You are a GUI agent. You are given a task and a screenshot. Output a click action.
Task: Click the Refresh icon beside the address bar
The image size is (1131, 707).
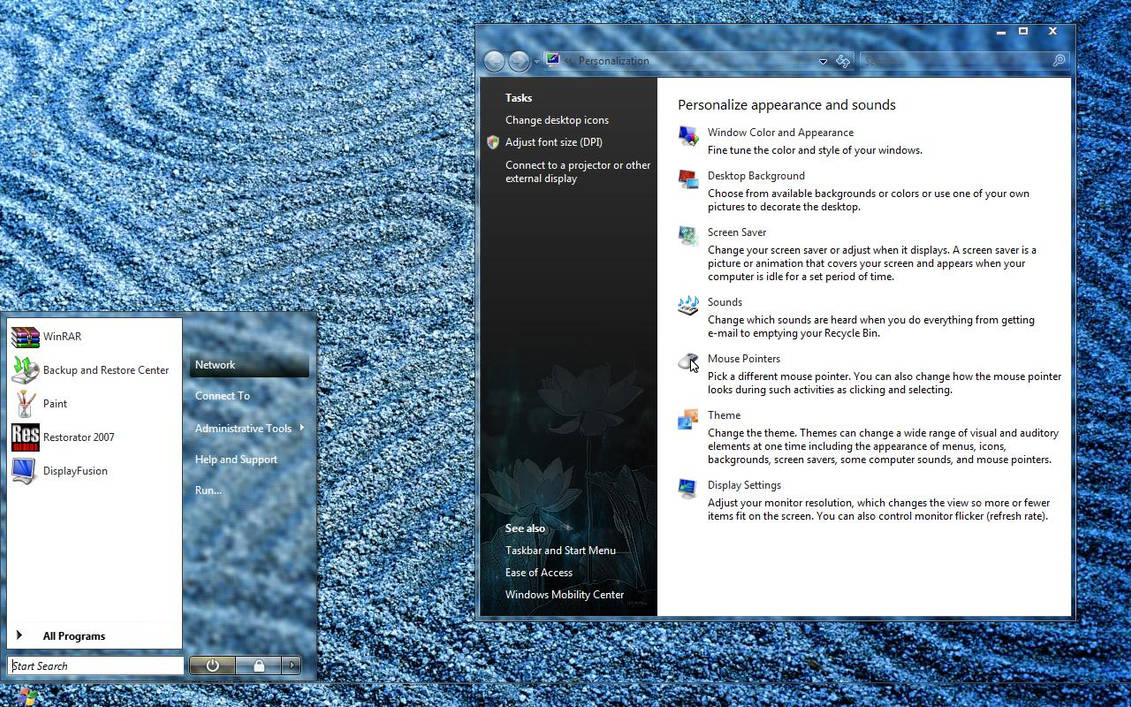pos(843,61)
